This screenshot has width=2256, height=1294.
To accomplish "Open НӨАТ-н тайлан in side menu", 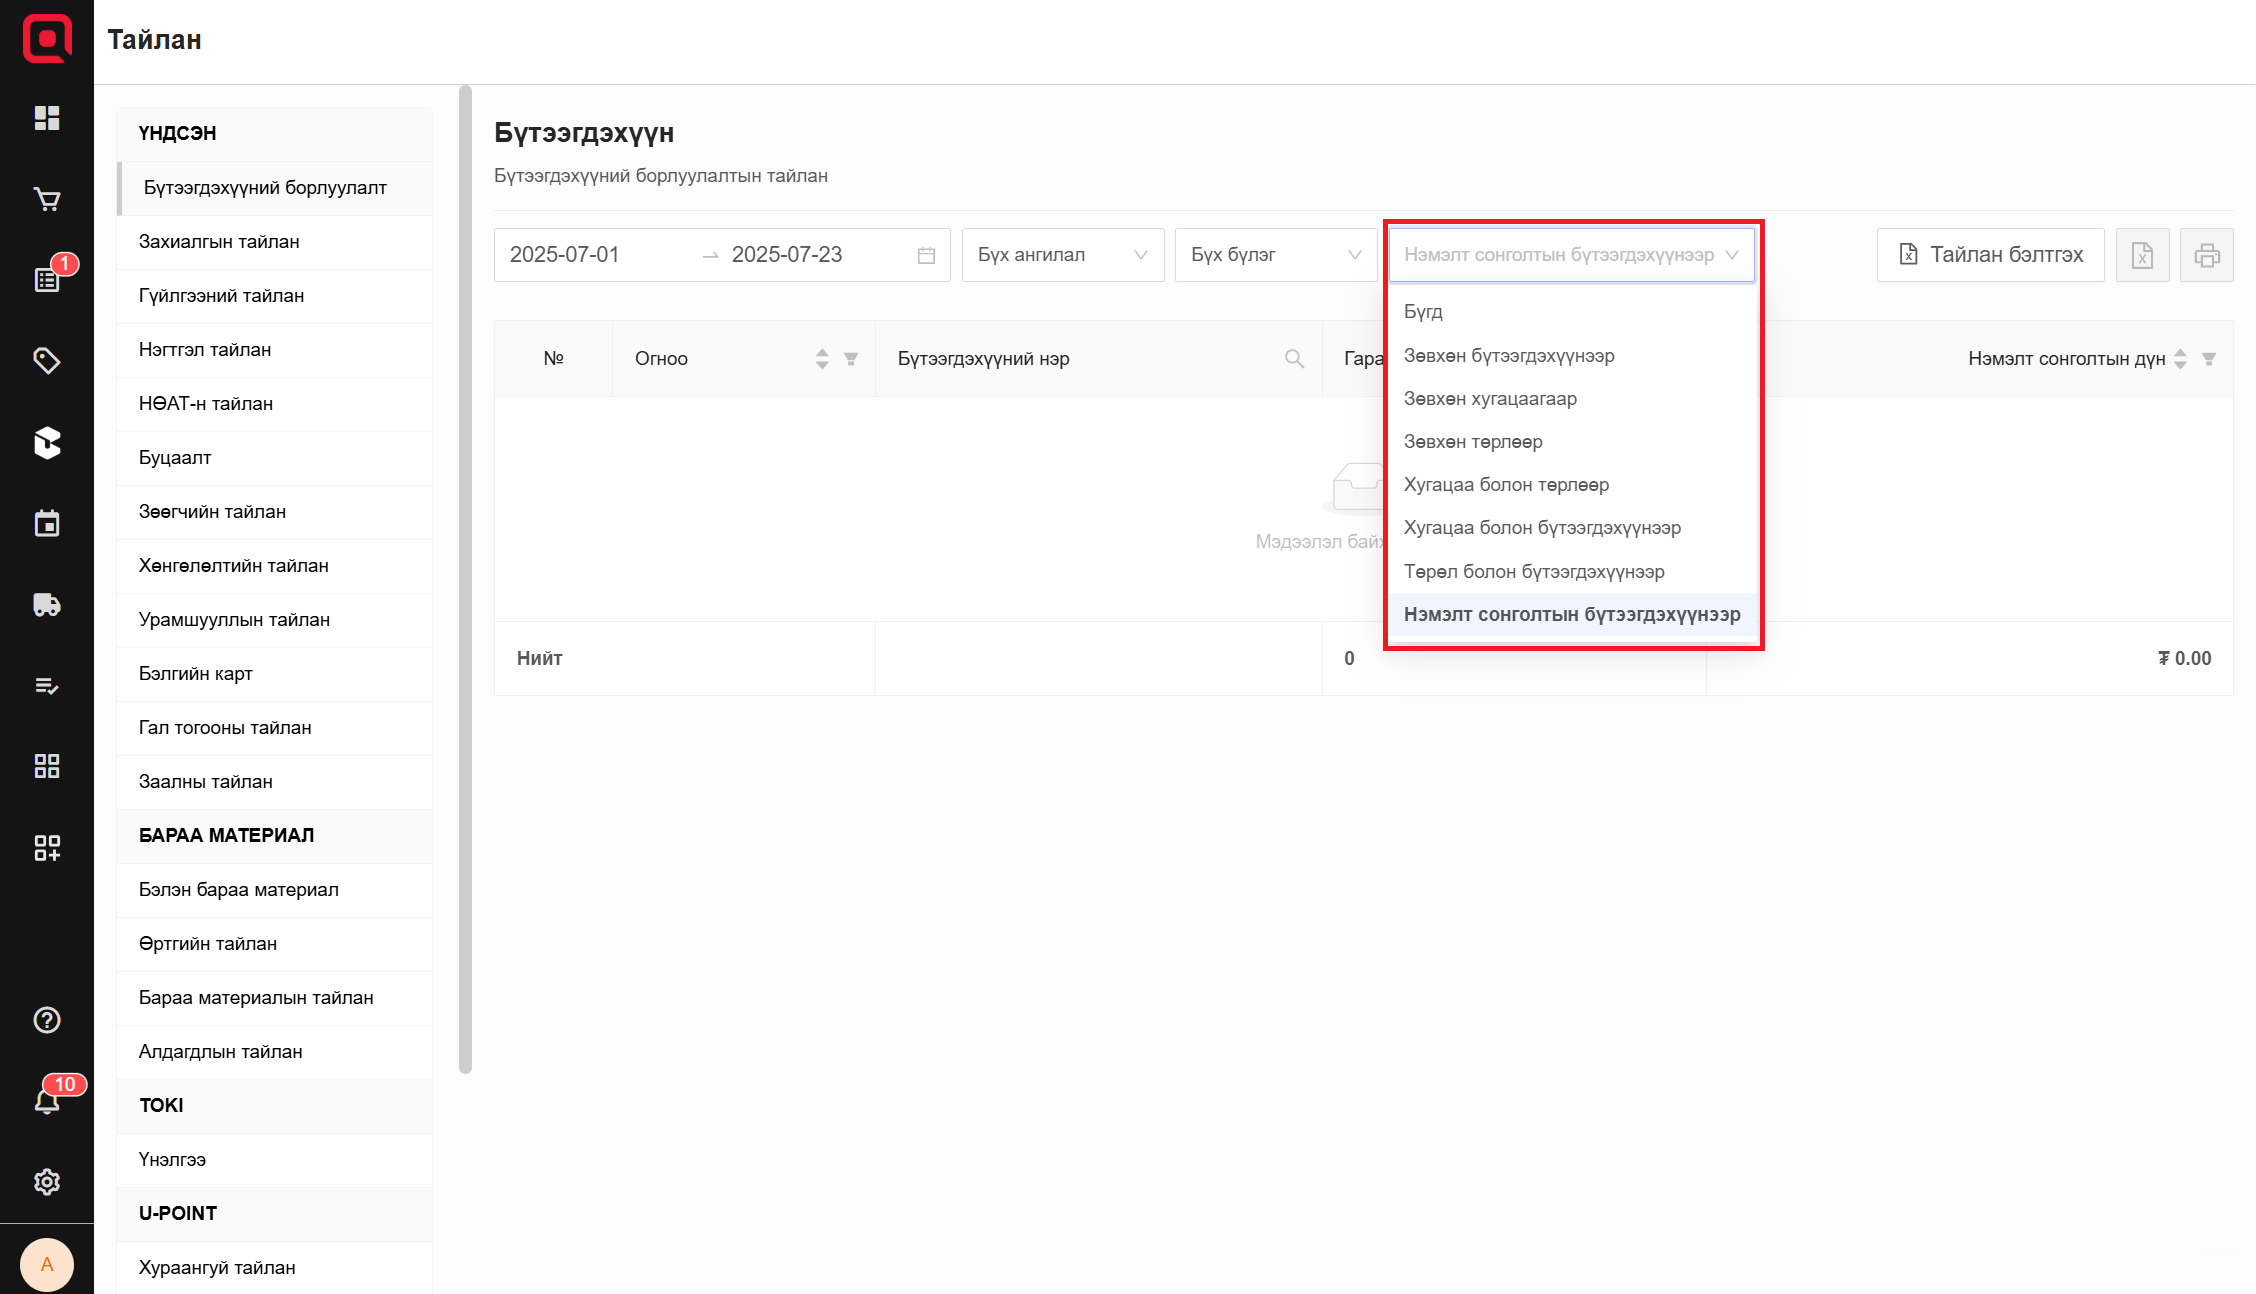I will [x=206, y=404].
